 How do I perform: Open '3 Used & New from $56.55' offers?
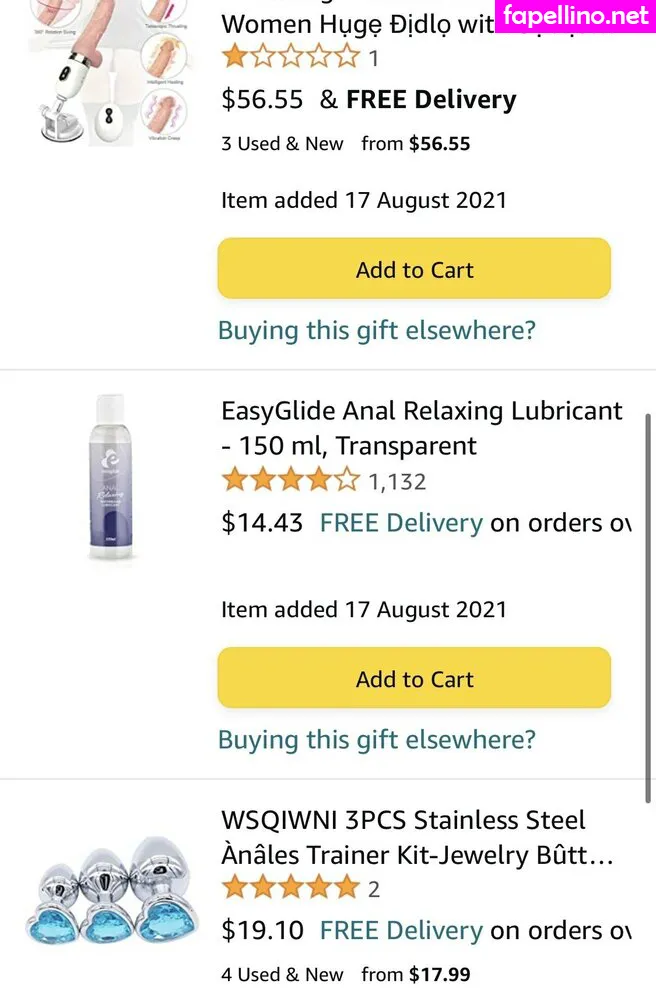345,144
